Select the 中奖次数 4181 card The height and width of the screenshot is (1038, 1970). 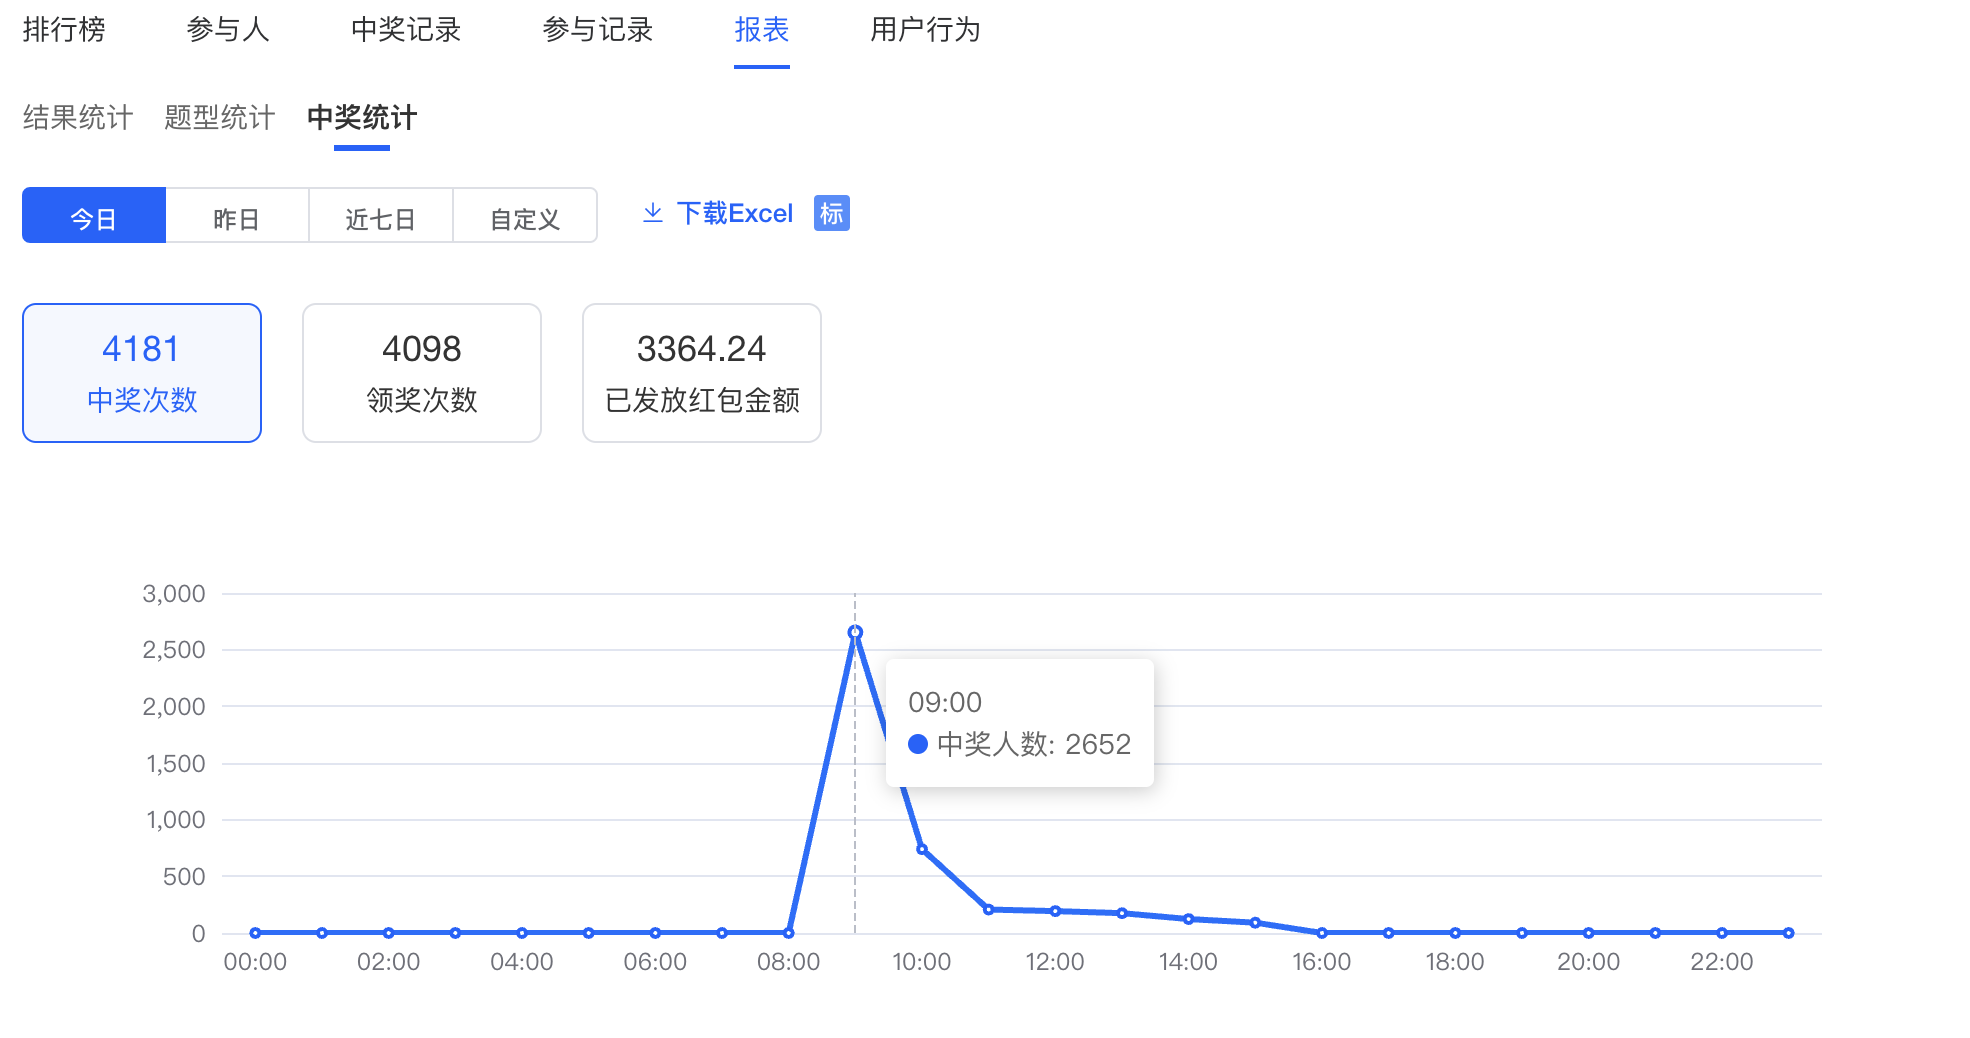[142, 373]
